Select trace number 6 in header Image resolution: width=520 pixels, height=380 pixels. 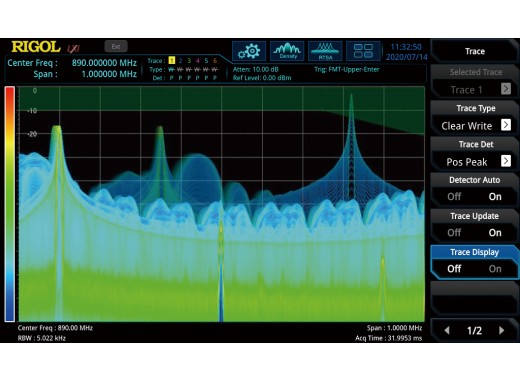point(215,60)
